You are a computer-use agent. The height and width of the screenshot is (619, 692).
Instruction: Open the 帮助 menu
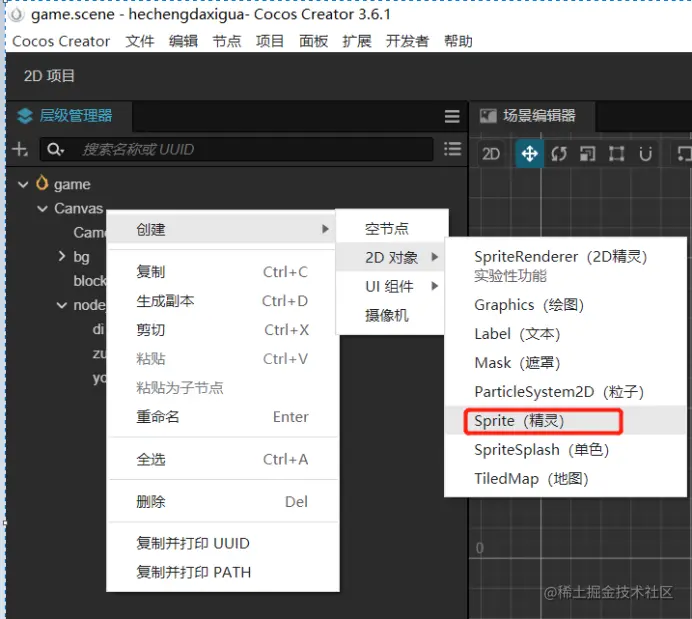[x=458, y=41]
